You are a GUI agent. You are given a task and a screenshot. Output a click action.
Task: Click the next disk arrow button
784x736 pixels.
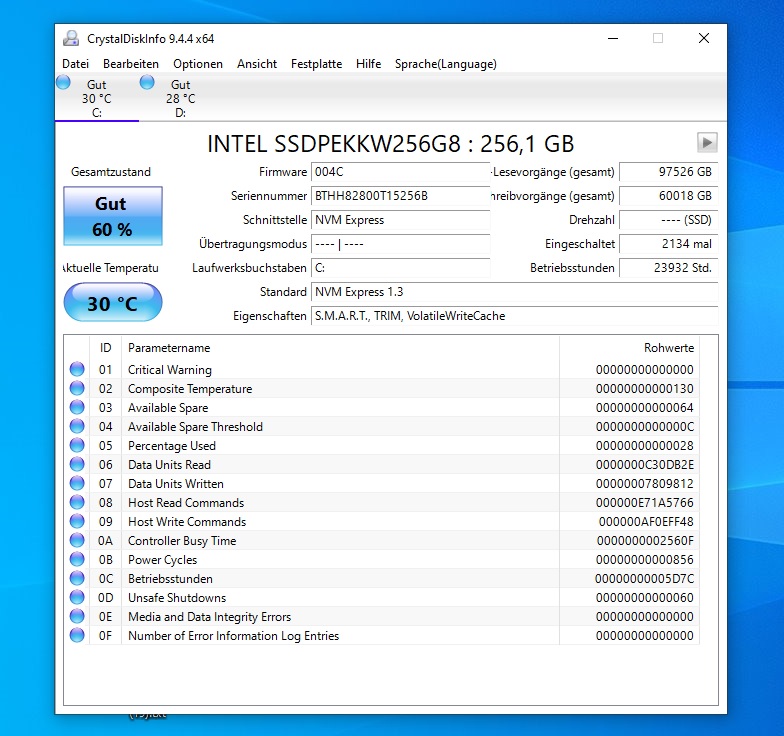[707, 142]
